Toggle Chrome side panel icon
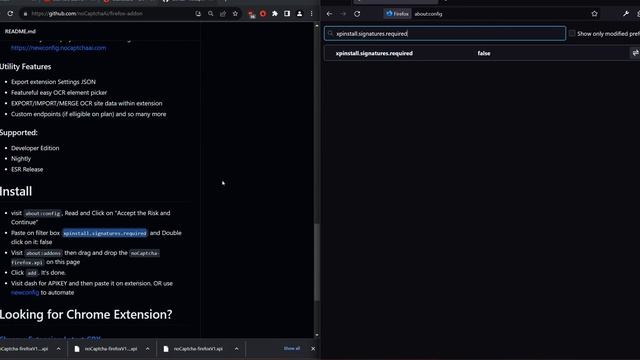The image size is (640, 360). (x=287, y=13)
